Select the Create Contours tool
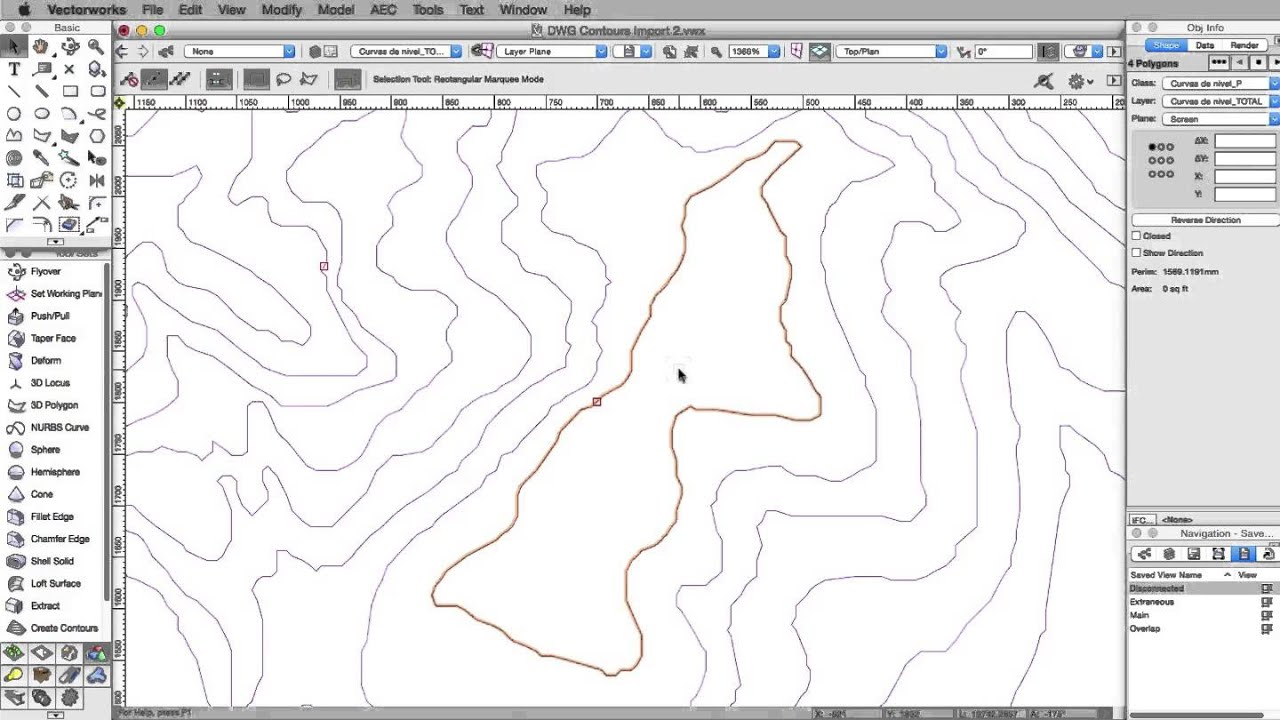This screenshot has height=720, width=1280. click(53, 628)
